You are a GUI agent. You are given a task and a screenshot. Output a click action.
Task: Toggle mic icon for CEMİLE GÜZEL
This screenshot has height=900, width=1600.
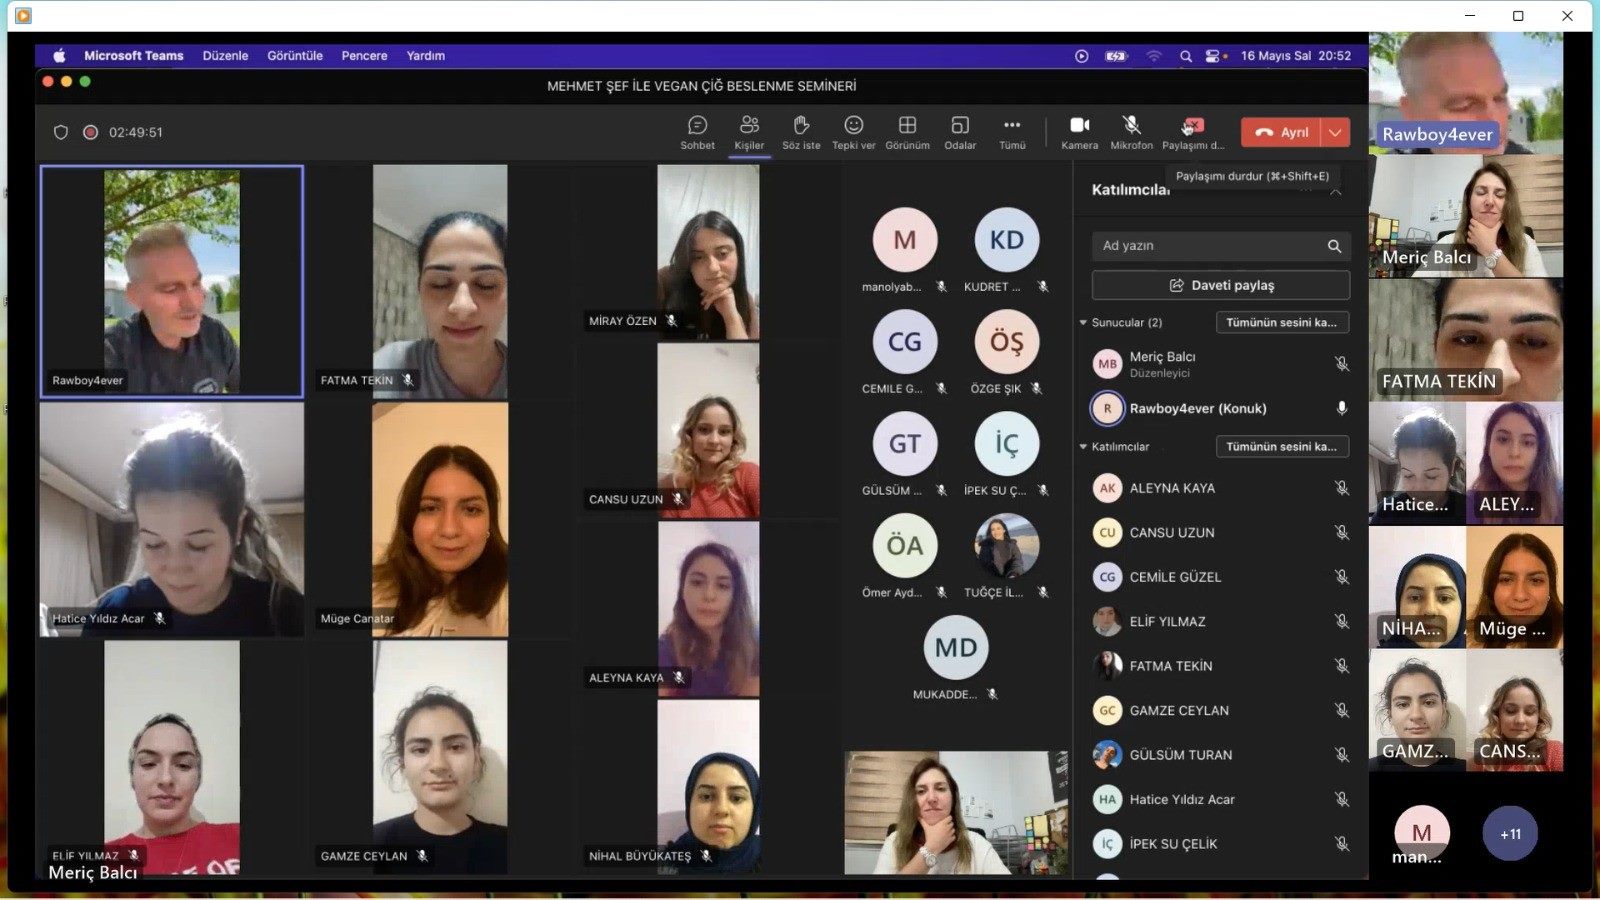pos(1342,577)
